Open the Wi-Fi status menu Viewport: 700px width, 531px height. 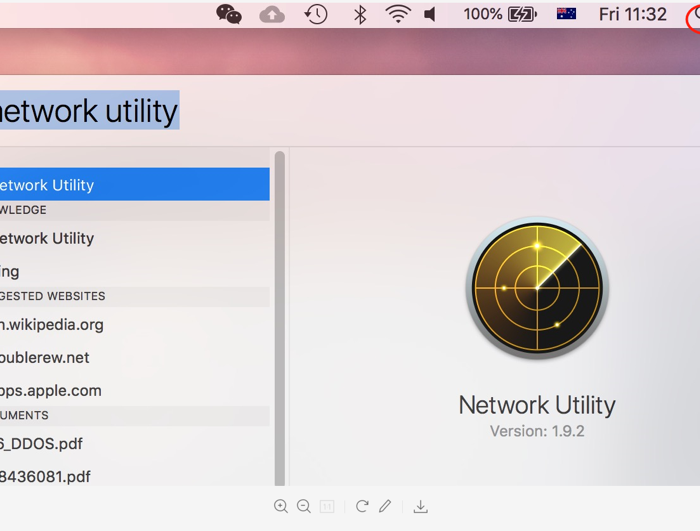(398, 15)
